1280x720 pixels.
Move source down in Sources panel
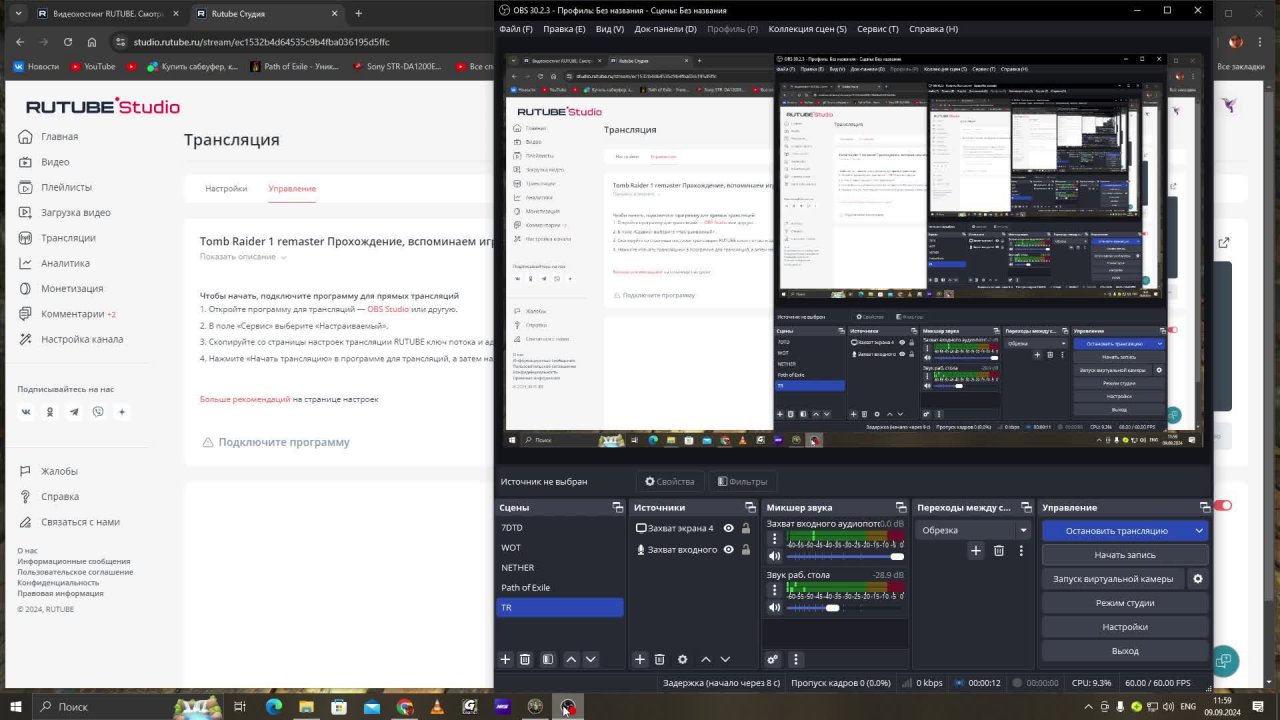tap(725, 659)
